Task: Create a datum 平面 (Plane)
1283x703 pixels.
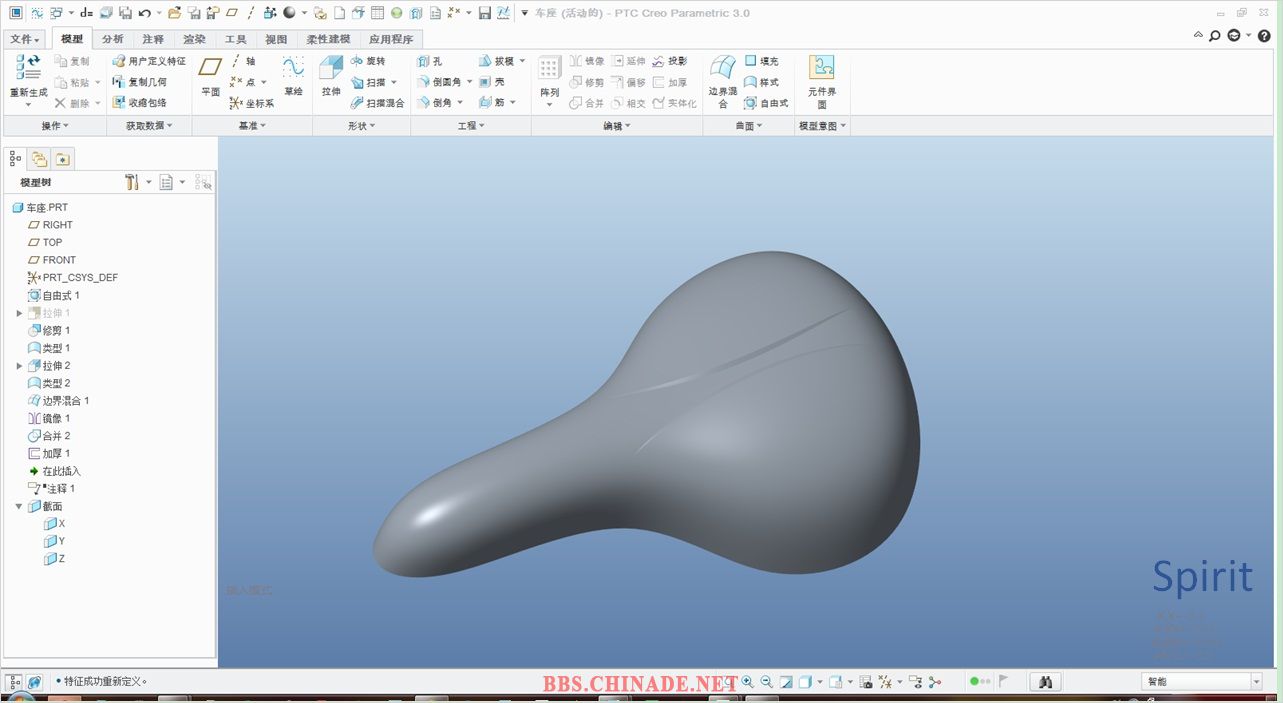Action: coord(210,76)
